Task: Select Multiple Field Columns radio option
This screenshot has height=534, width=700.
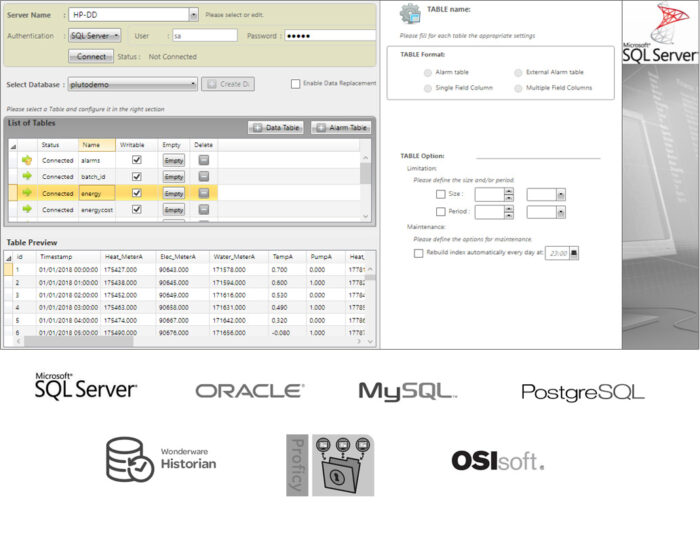Action: [518, 88]
